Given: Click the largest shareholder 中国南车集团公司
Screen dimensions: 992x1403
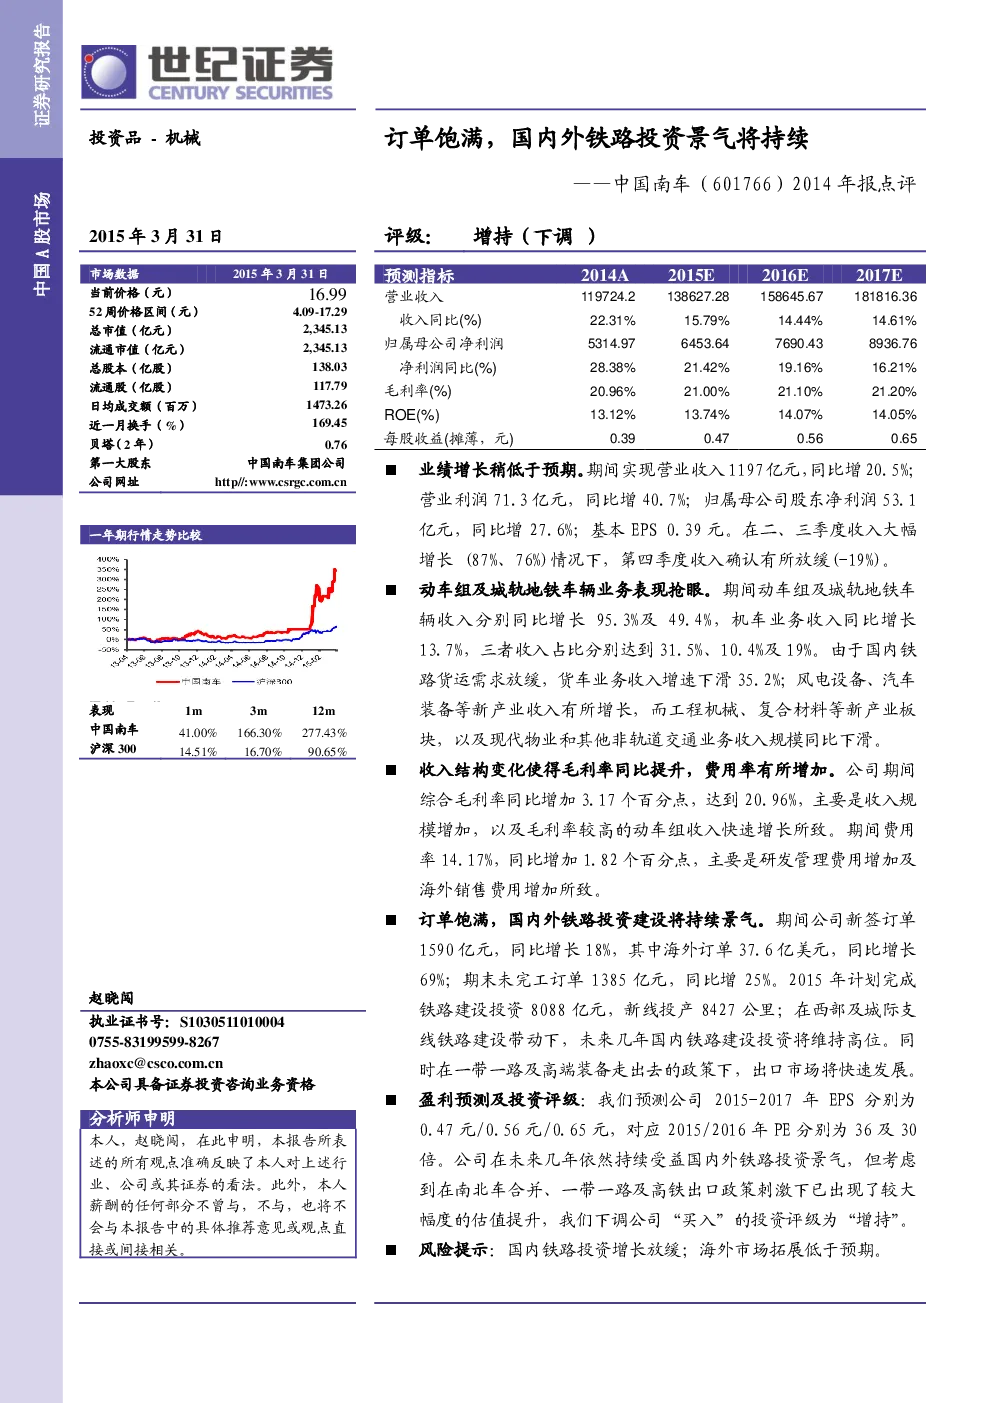Looking at the screenshot, I should [x=297, y=463].
